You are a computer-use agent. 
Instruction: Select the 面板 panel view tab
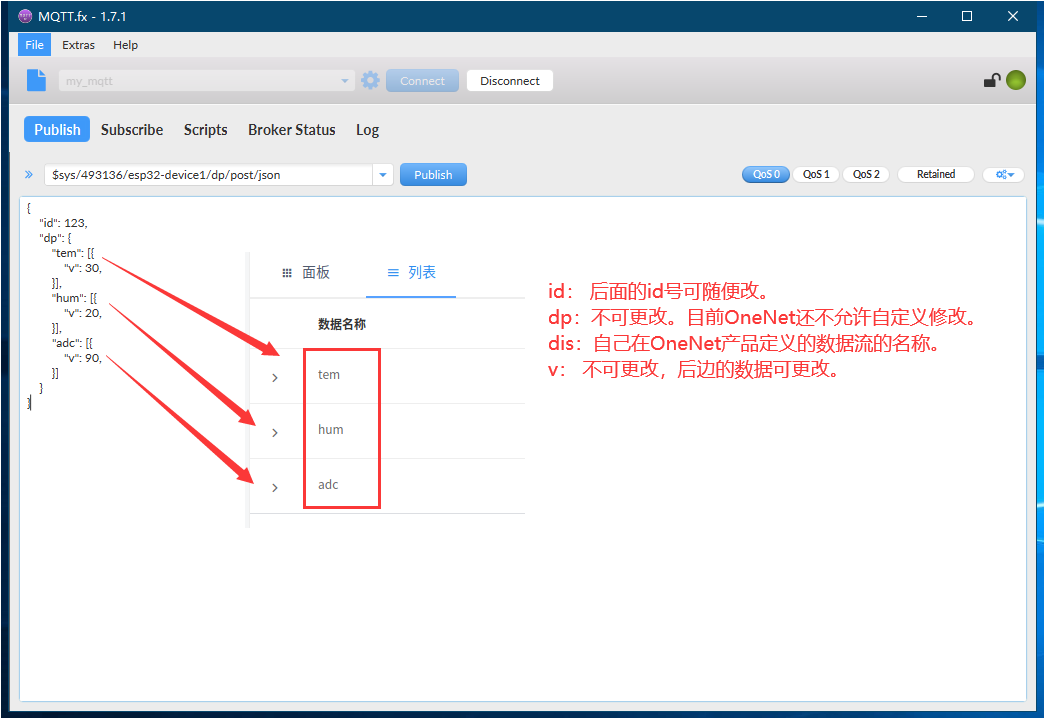click(x=306, y=272)
